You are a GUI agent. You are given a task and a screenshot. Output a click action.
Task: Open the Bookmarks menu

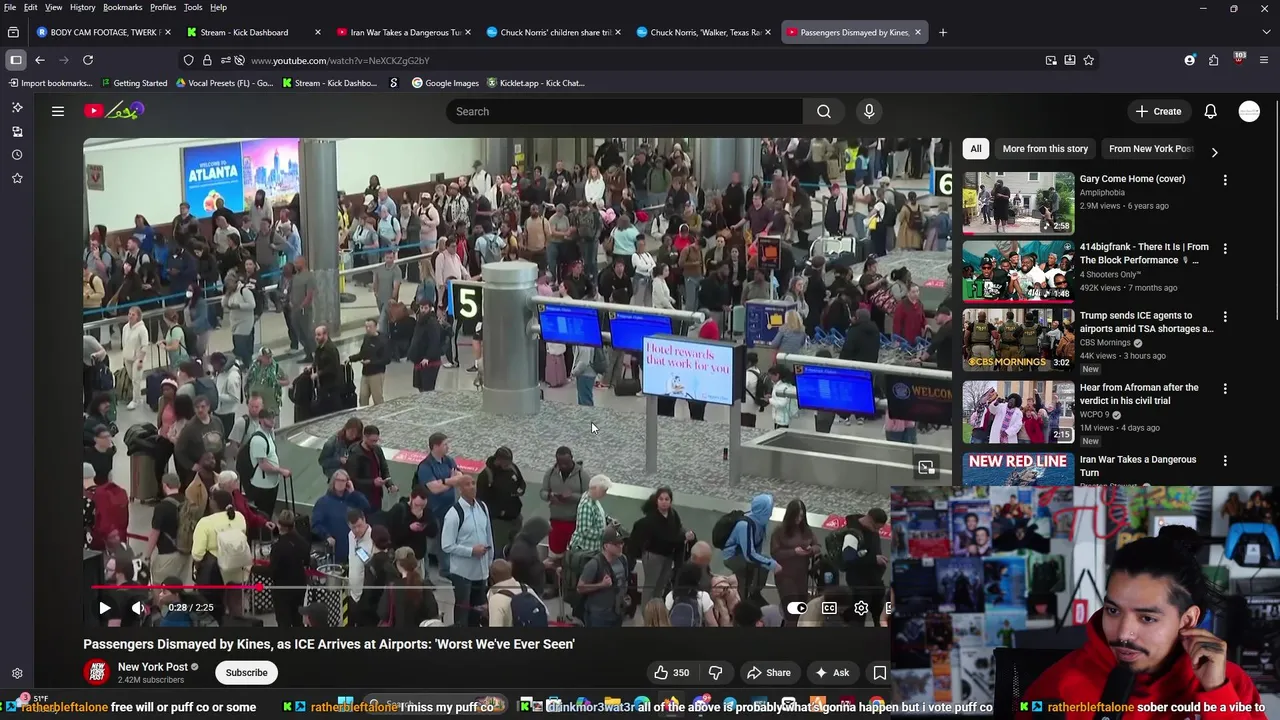[x=122, y=7]
